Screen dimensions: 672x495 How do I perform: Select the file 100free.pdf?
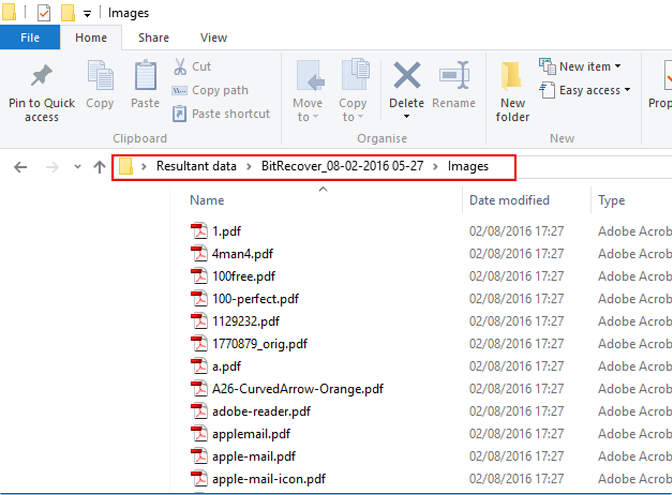click(243, 276)
